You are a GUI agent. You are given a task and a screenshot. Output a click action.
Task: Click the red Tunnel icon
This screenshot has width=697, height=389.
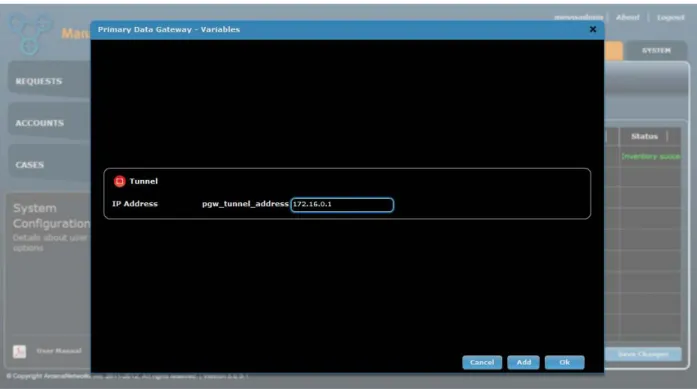point(120,181)
